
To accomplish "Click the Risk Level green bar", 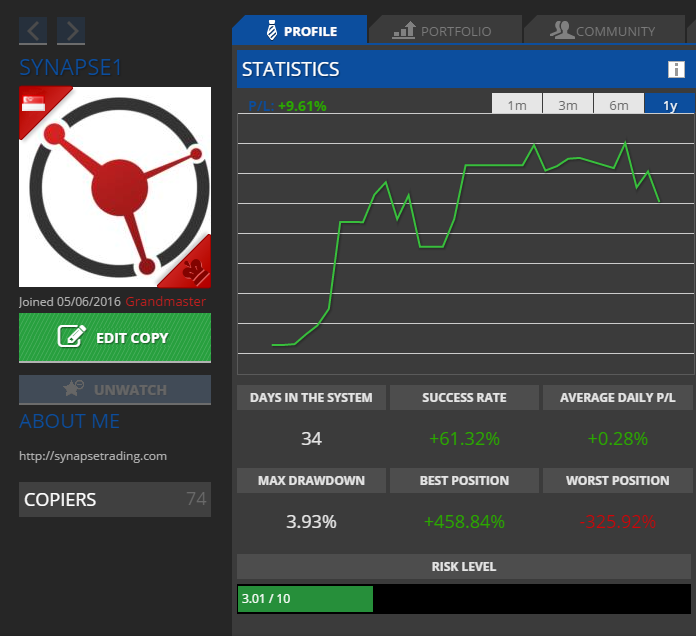I will 305,598.
